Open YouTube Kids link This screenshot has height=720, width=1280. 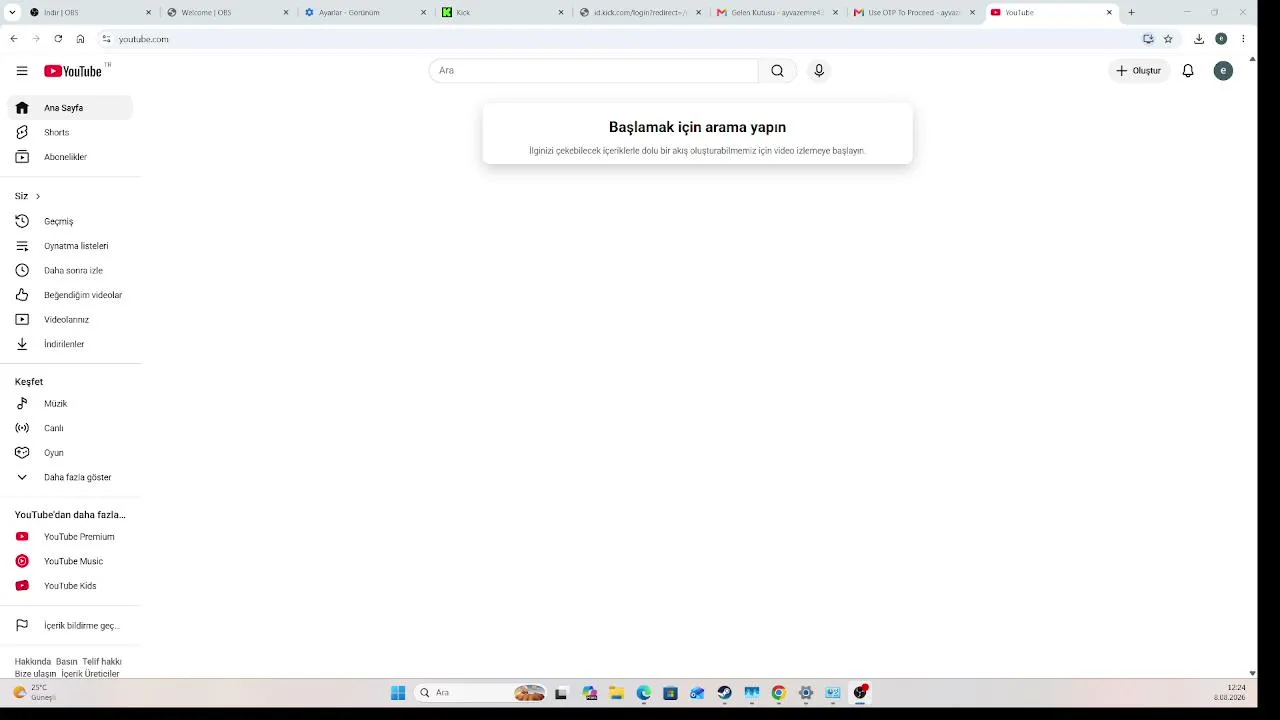(70, 586)
